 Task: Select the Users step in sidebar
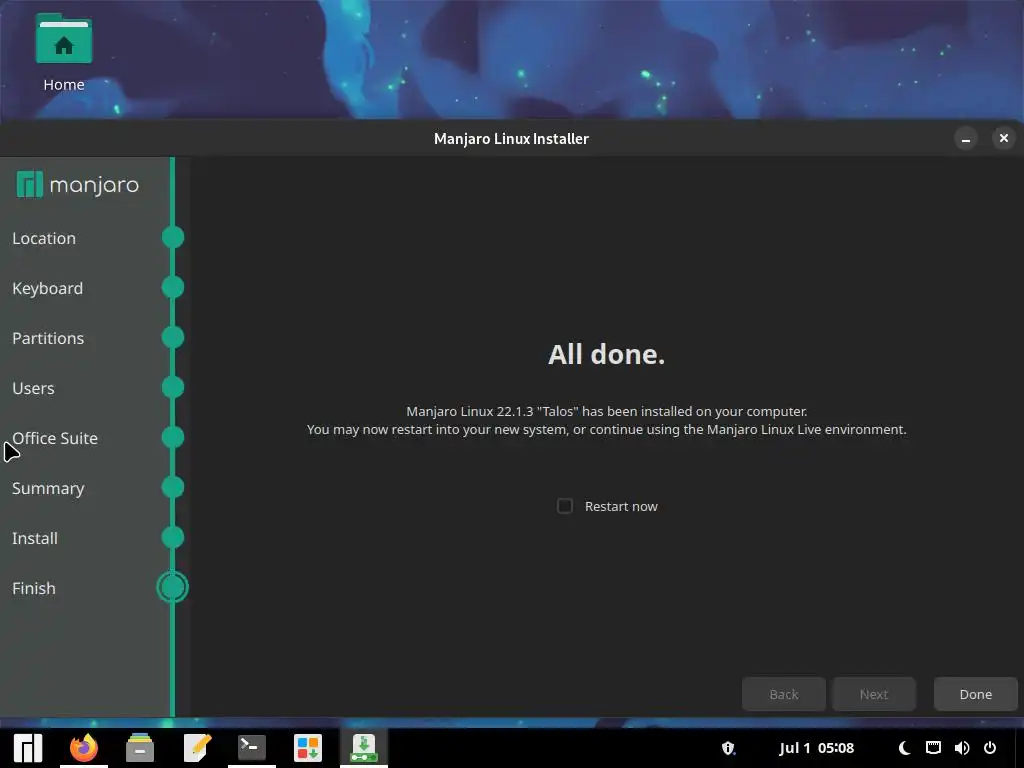33,389
